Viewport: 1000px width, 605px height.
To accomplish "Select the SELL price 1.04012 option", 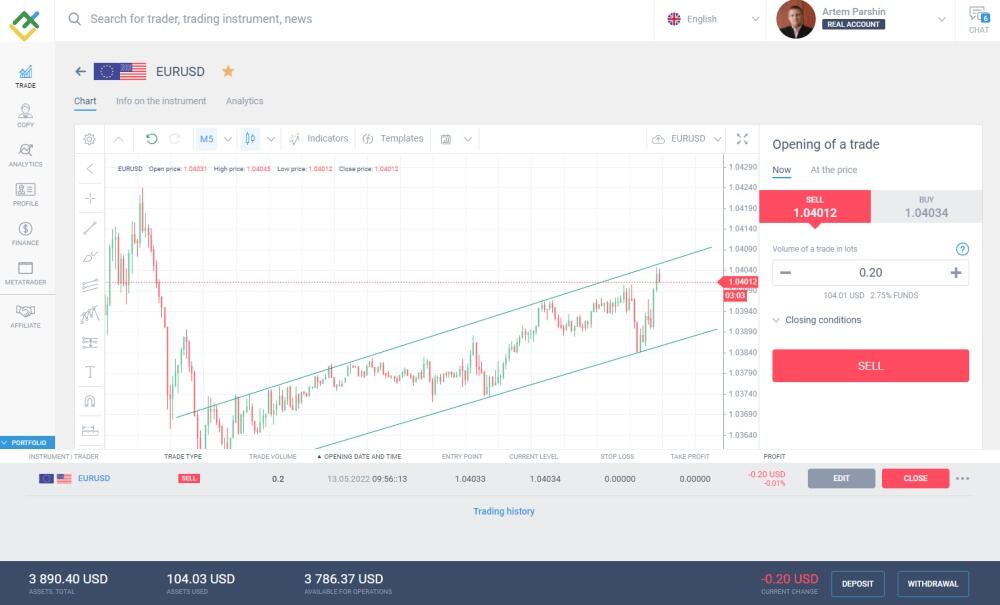I will [814, 206].
